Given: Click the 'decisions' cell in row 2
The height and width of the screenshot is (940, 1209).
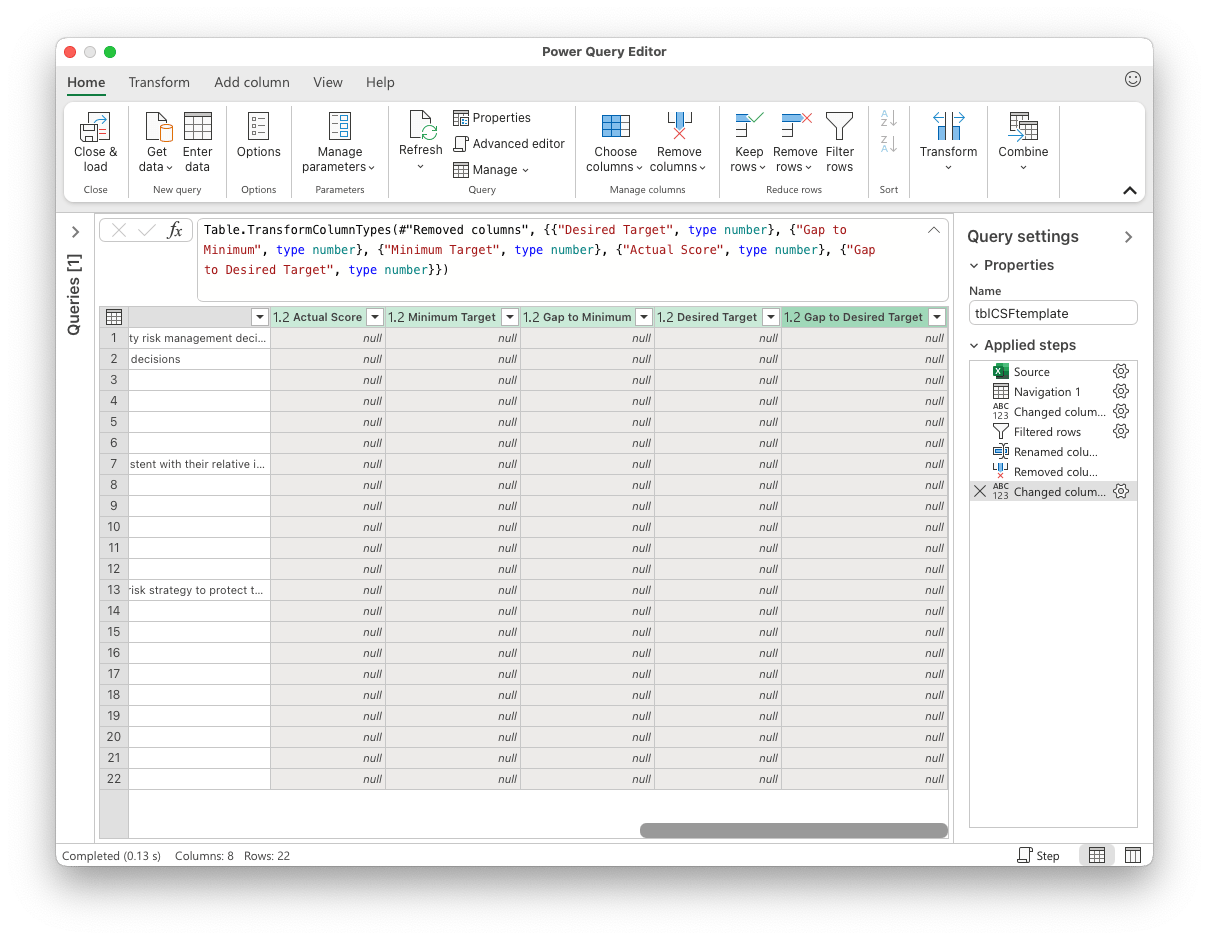Looking at the screenshot, I should (x=199, y=359).
